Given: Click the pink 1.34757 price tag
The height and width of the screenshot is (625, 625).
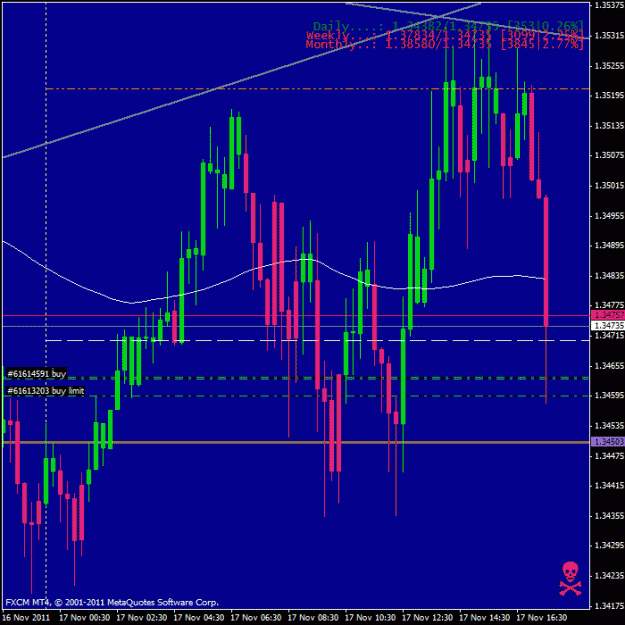Looking at the screenshot, I should tap(608, 315).
